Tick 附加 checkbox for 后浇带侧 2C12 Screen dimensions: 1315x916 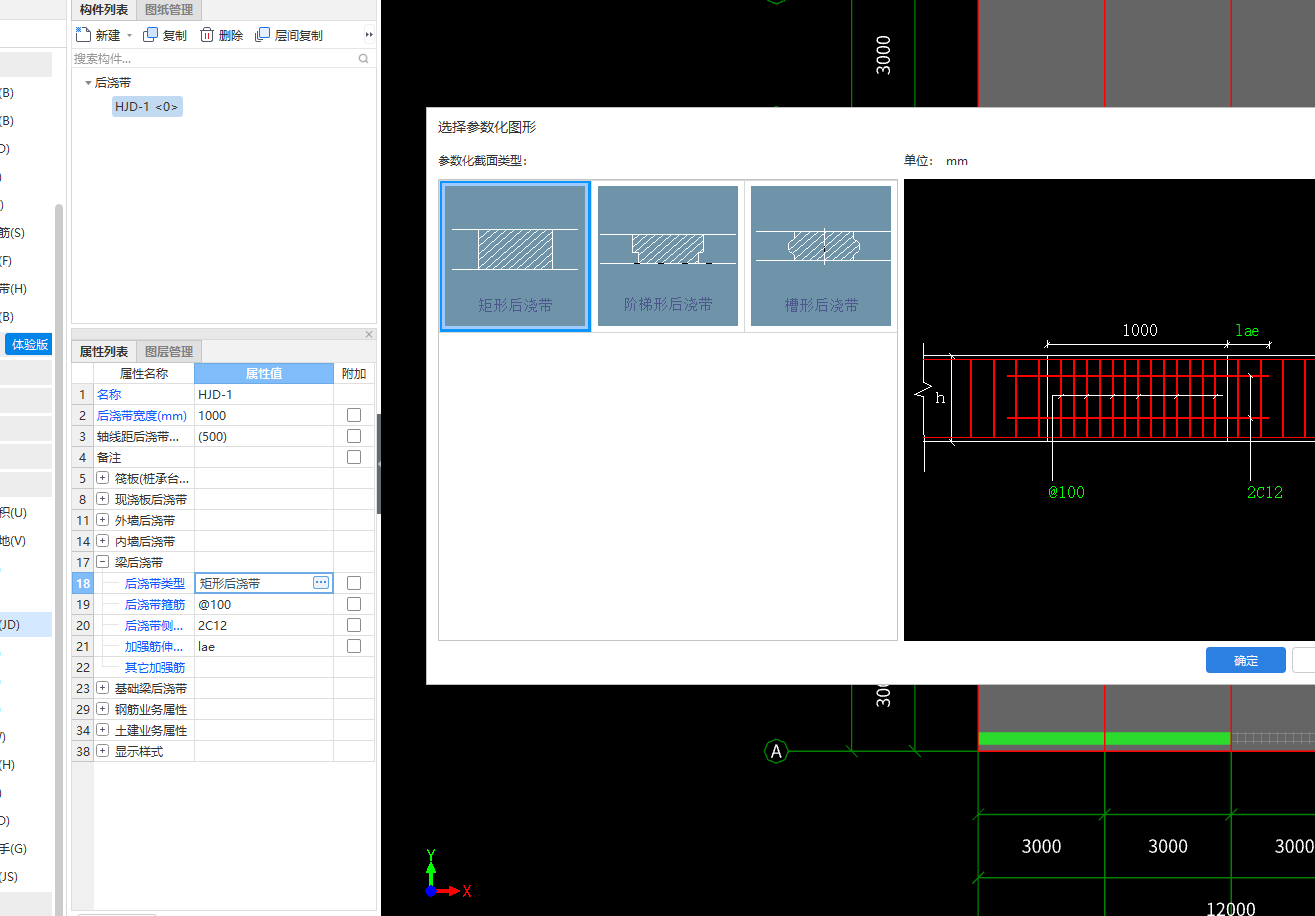(354, 625)
